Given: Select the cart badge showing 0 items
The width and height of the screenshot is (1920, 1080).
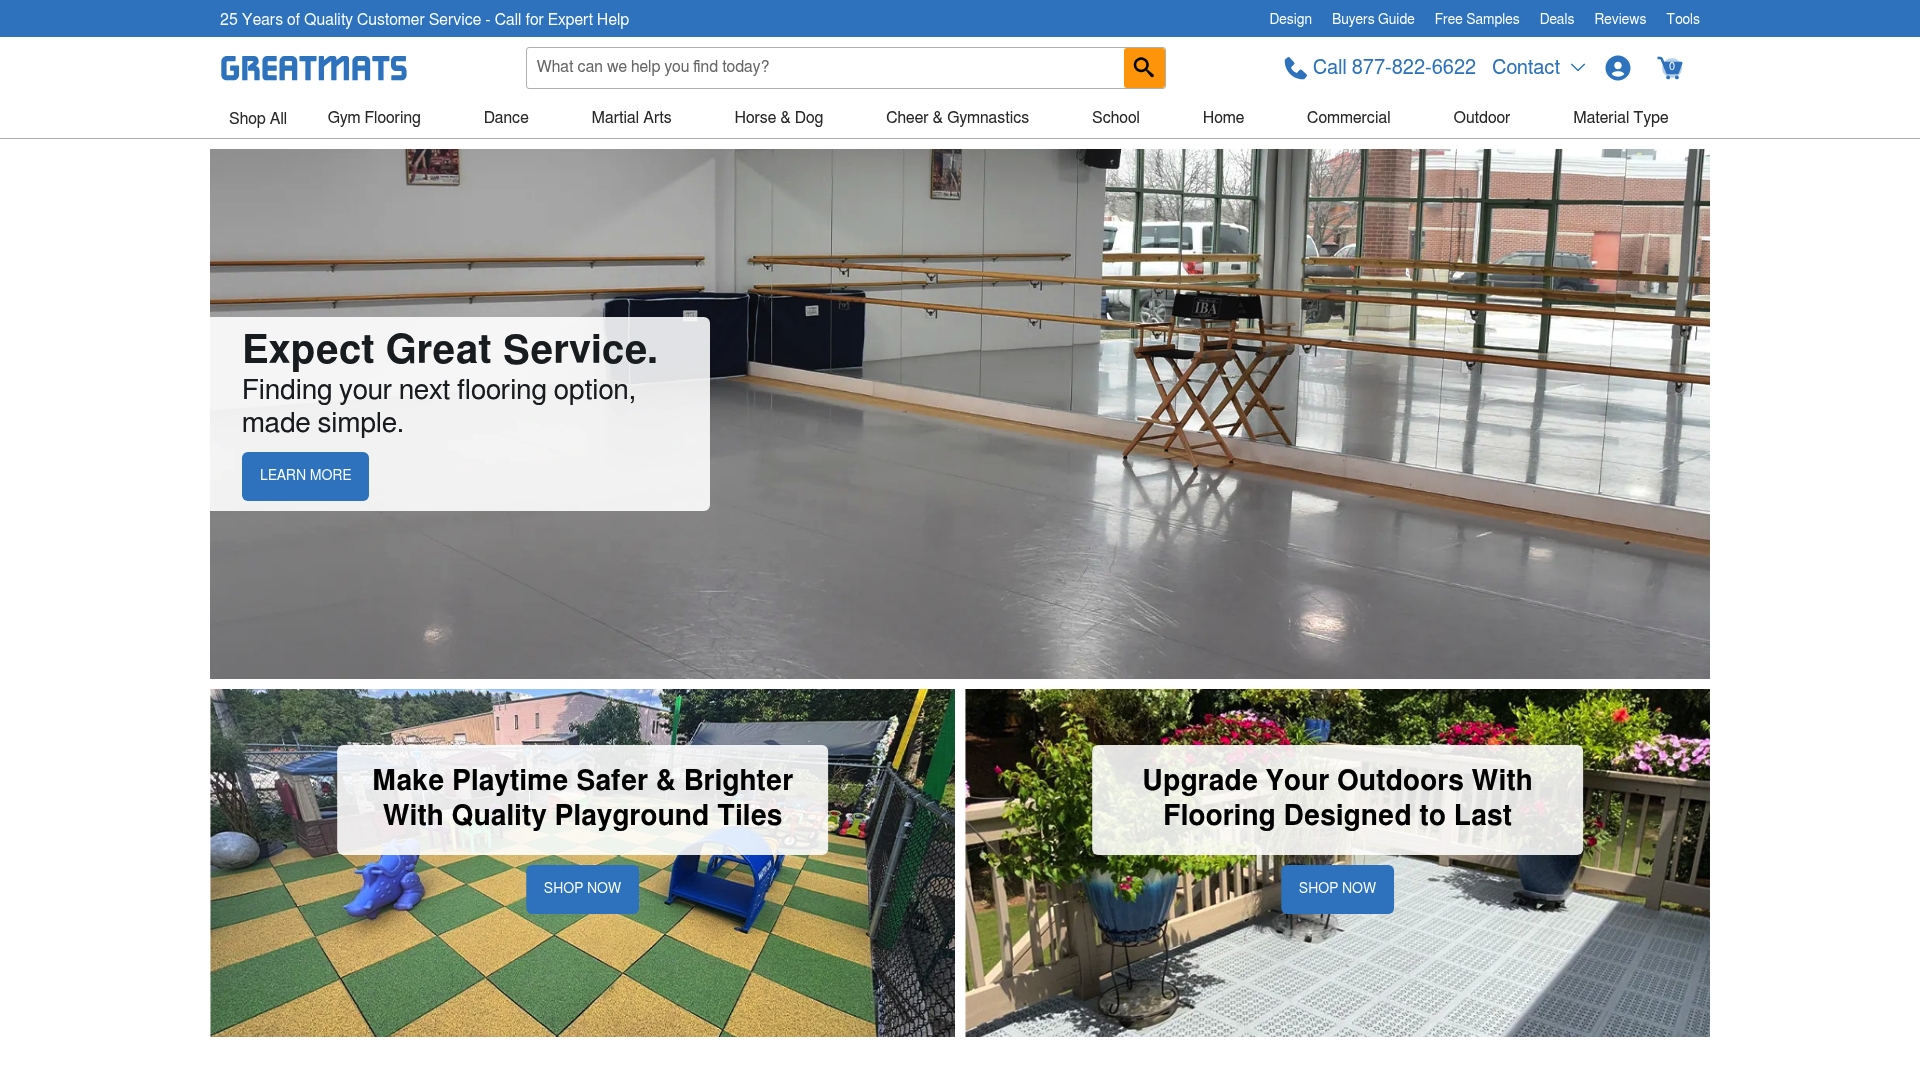Looking at the screenshot, I should [x=1673, y=63].
